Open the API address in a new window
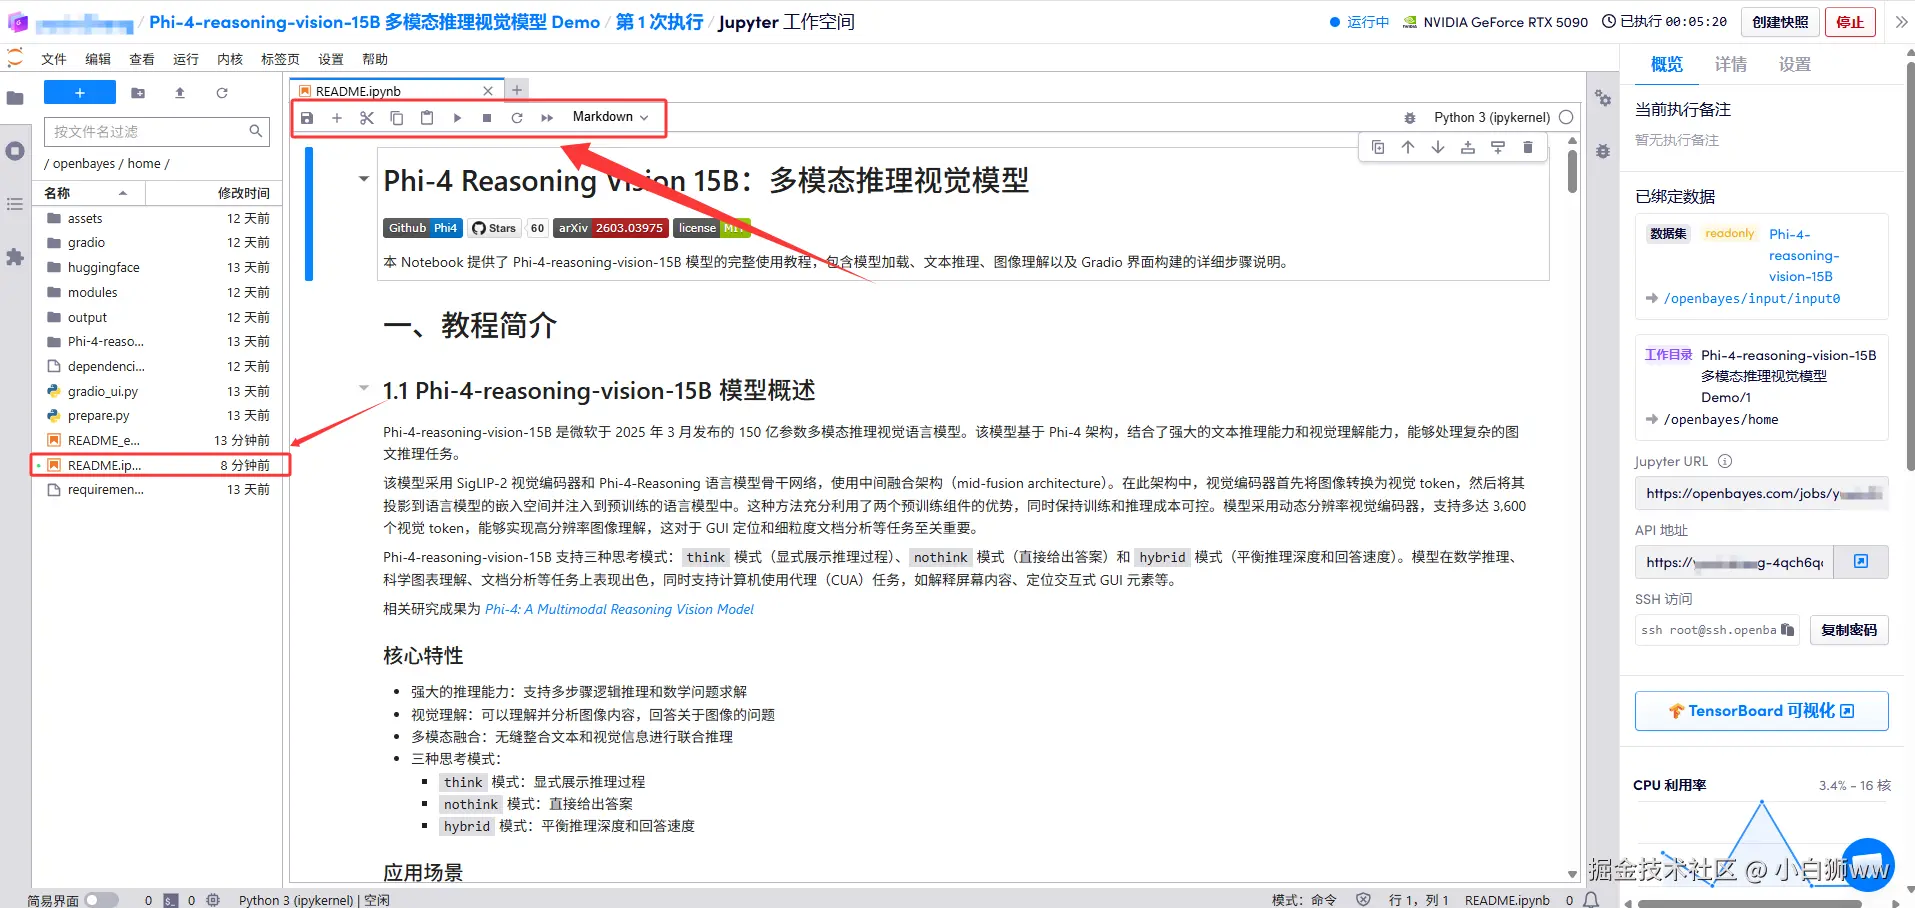The width and height of the screenshot is (1915, 908). (x=1861, y=562)
